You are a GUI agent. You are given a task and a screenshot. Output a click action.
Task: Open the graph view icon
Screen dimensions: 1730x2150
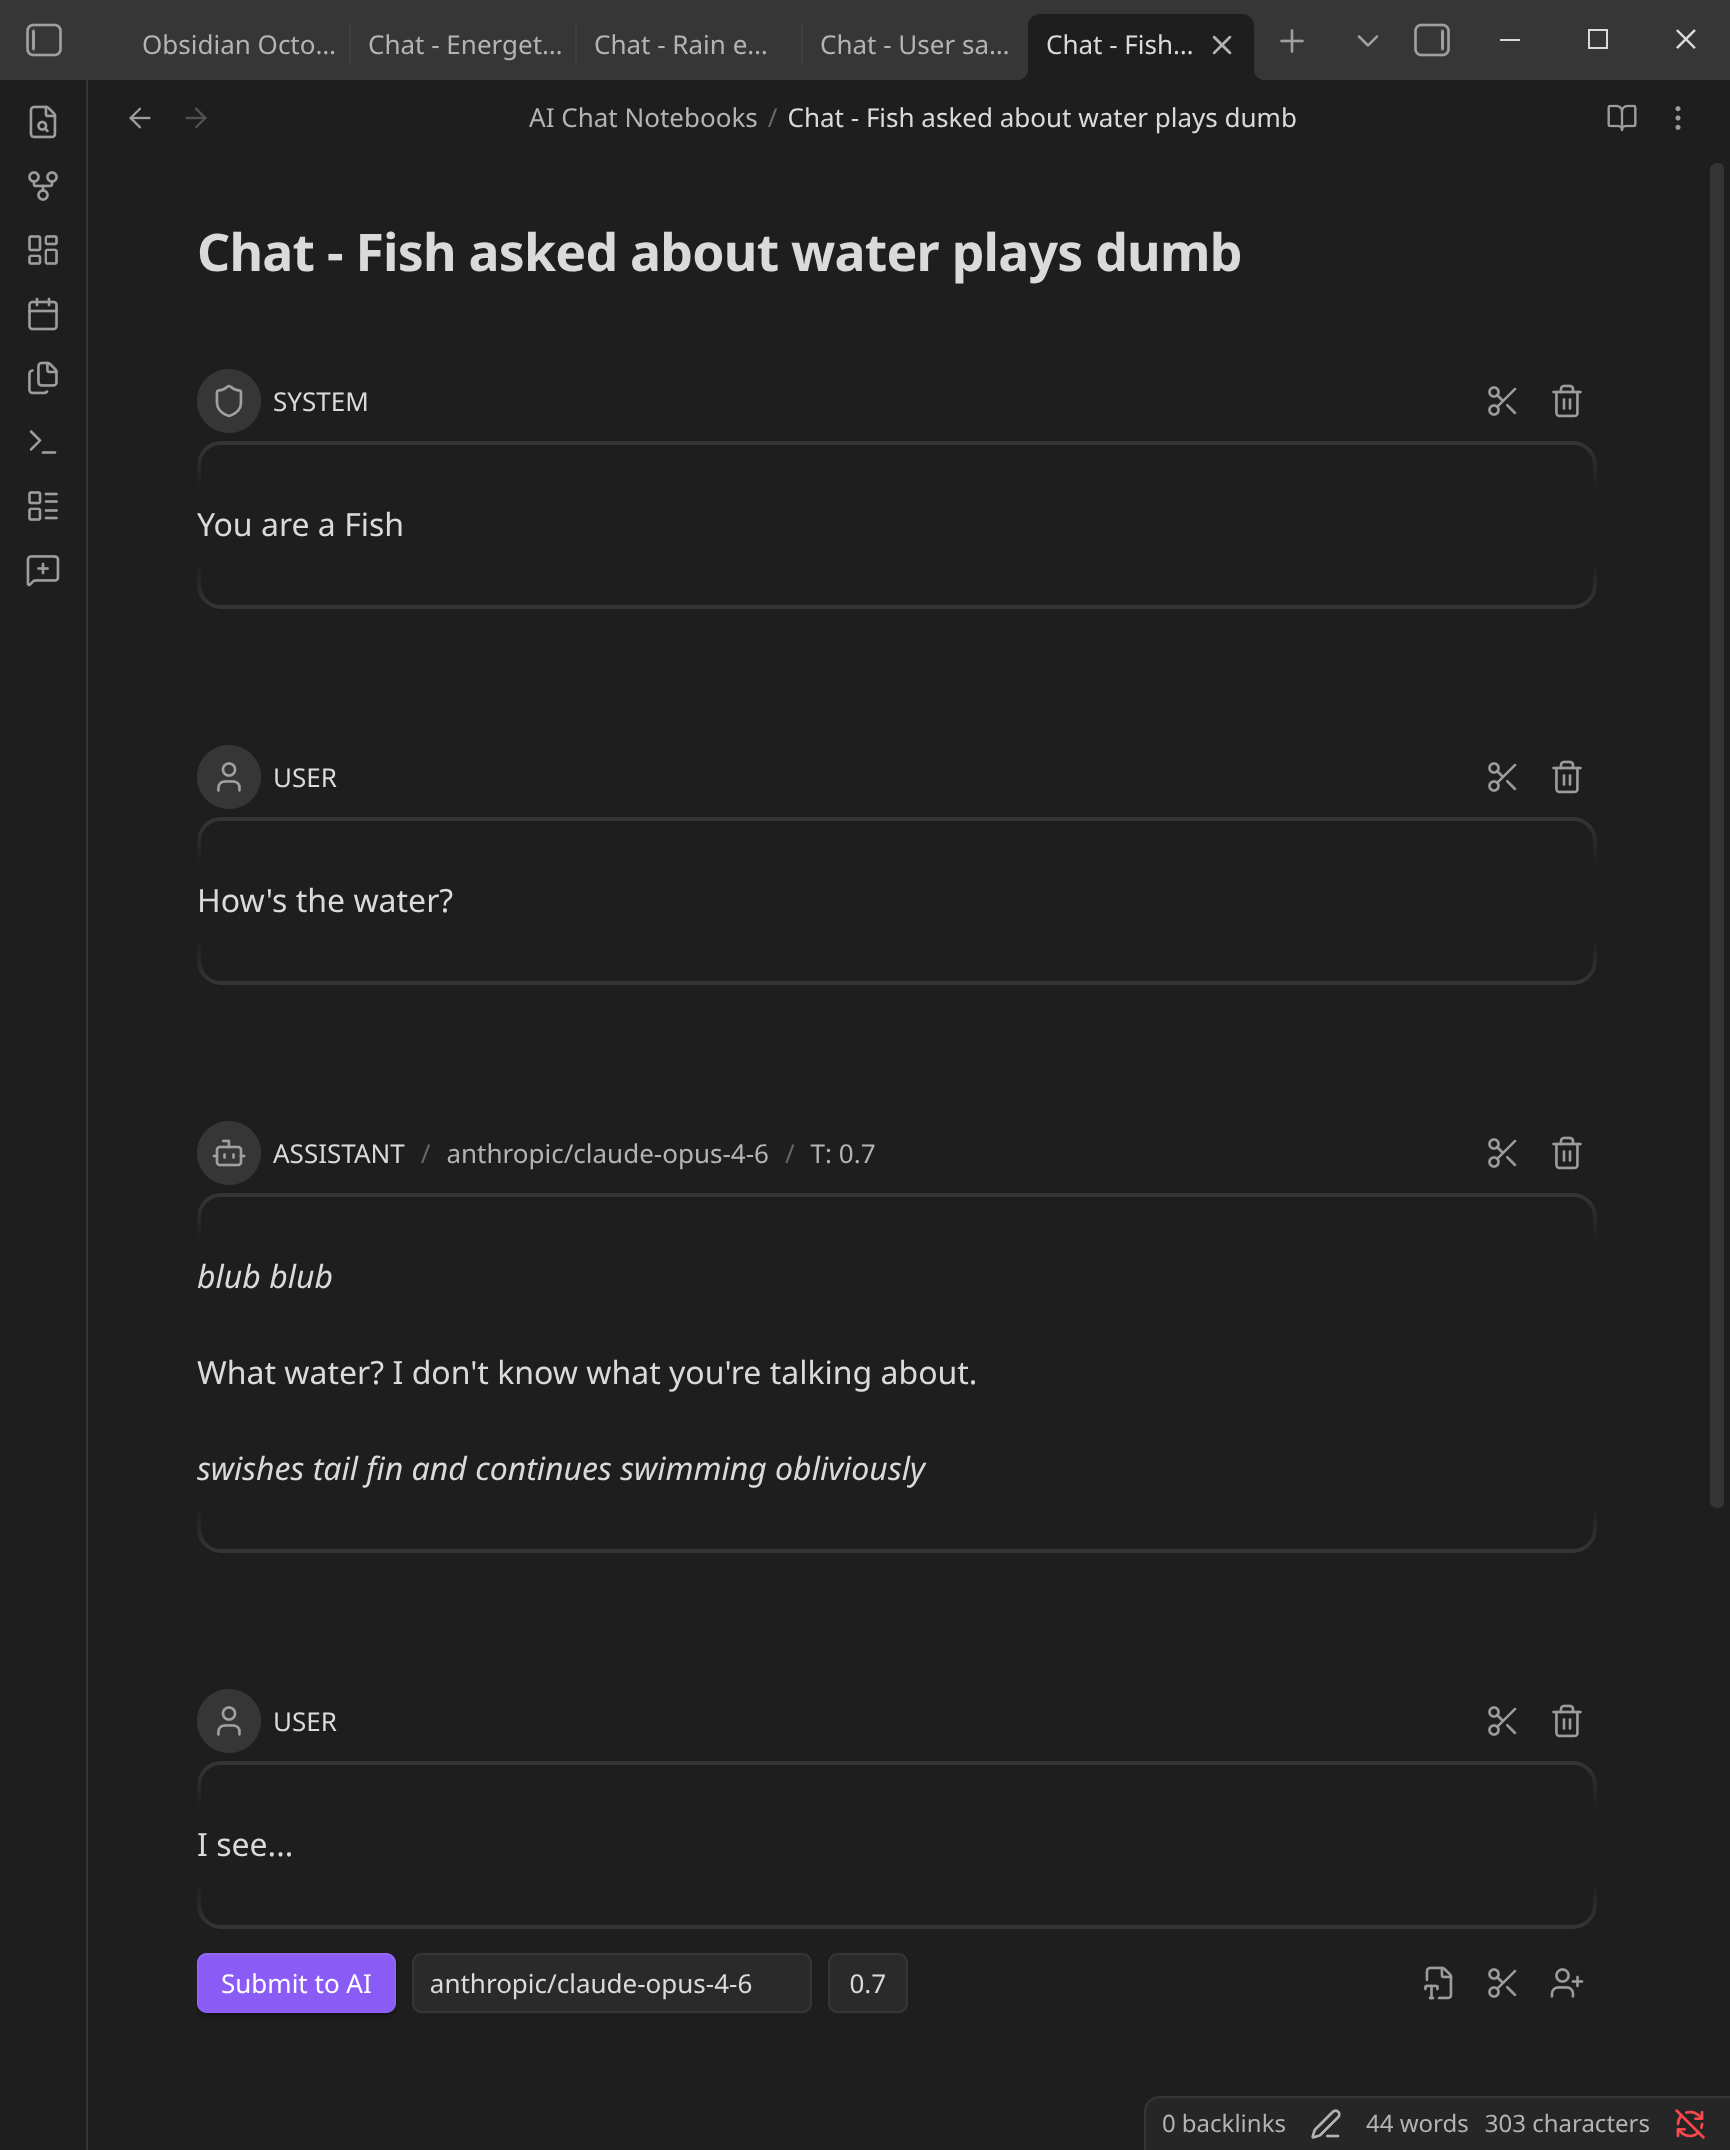tap(42, 185)
